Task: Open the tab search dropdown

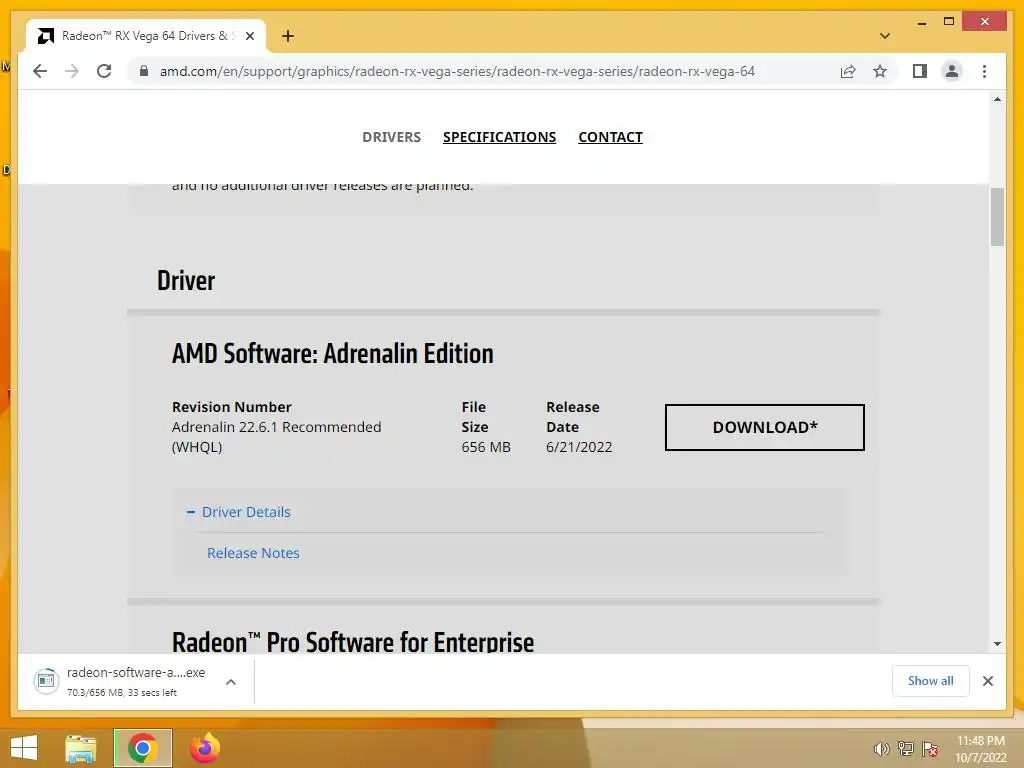Action: 884,36
